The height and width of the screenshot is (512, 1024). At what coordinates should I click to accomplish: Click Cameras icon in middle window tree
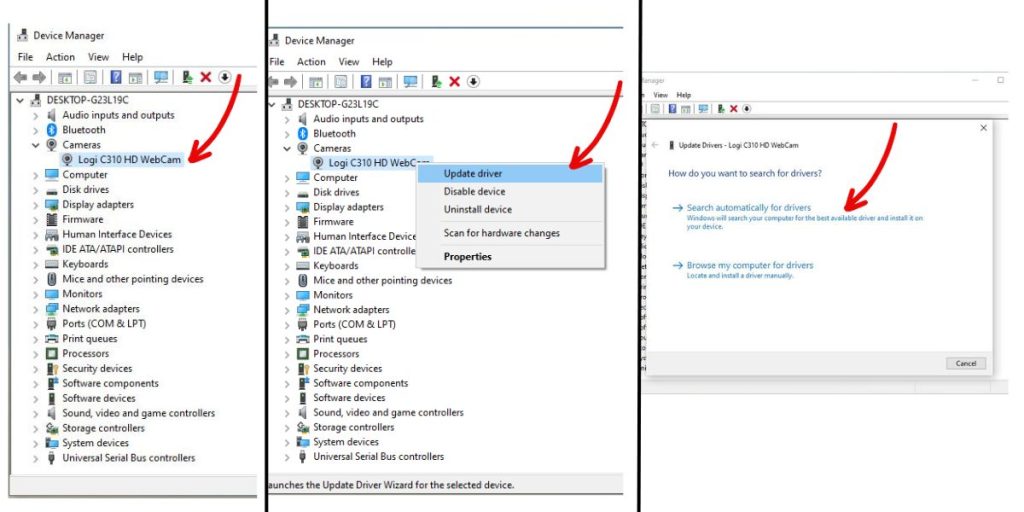[x=302, y=148]
